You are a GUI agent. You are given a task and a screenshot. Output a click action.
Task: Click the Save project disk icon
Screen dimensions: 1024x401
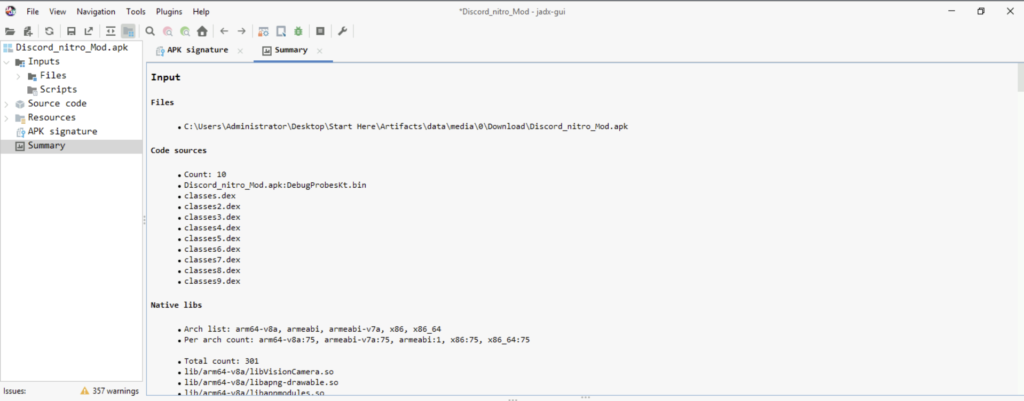coord(71,31)
